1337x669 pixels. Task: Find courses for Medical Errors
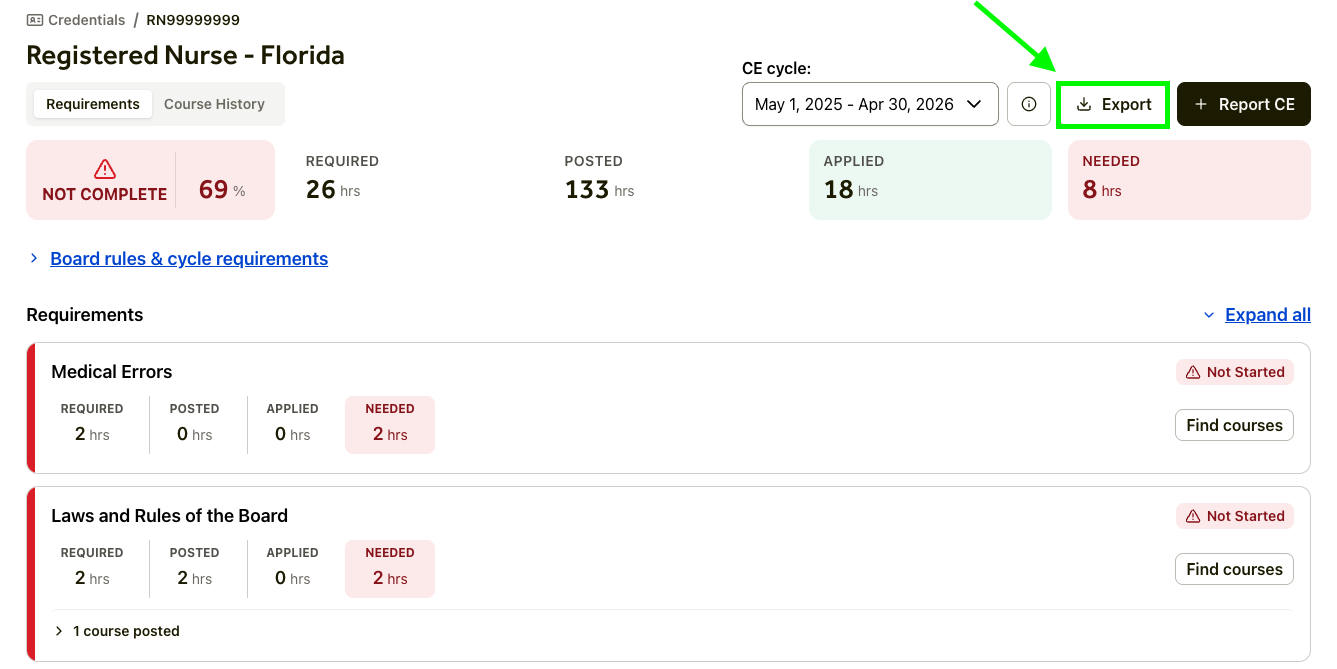pyautogui.click(x=1234, y=425)
